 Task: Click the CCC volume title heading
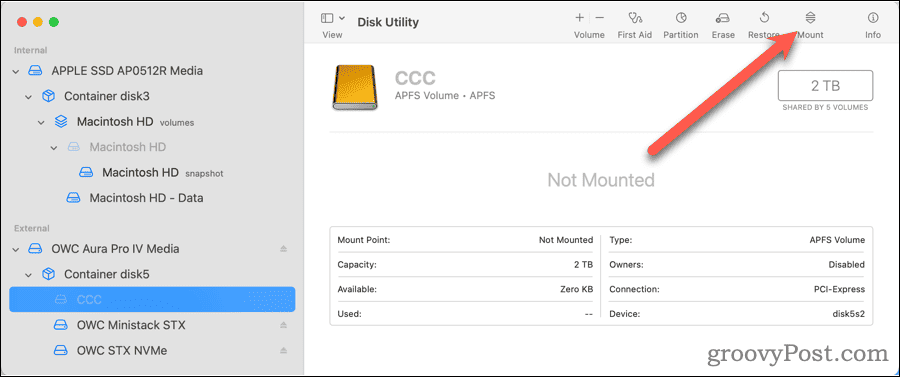(415, 78)
